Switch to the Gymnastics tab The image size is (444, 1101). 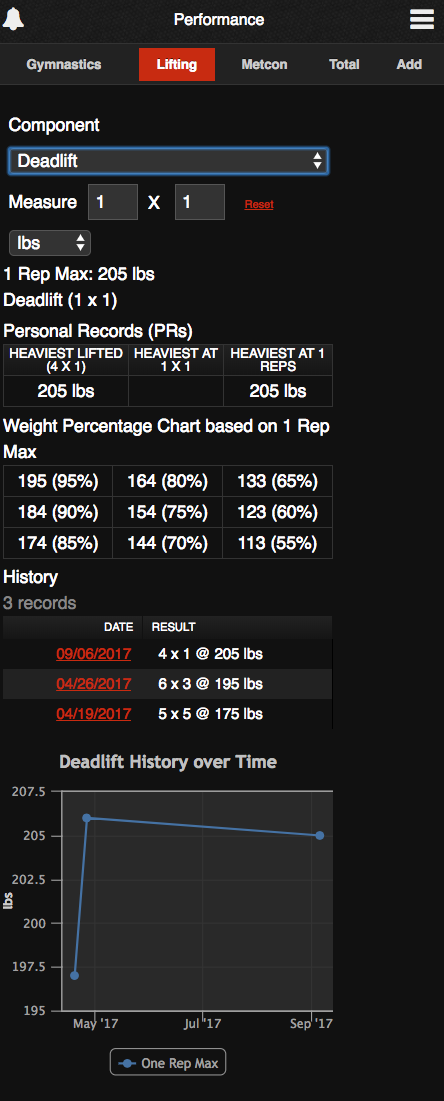[64, 65]
